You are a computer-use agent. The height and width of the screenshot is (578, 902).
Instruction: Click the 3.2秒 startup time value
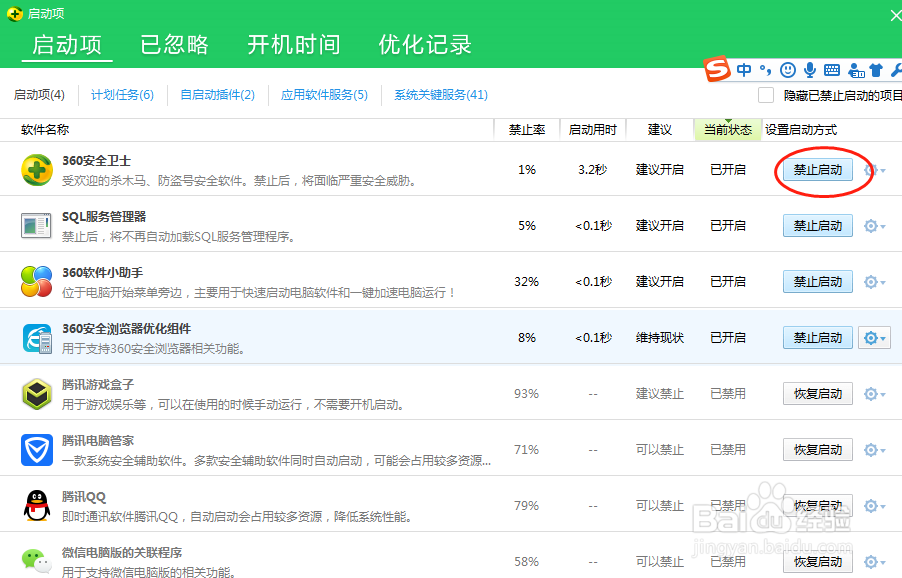[x=593, y=170]
